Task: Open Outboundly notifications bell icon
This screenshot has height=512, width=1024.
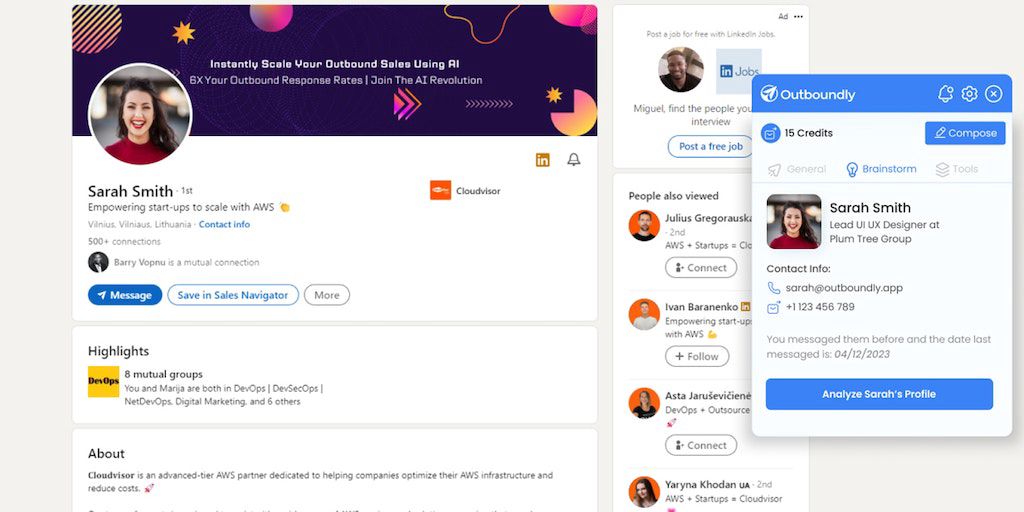Action: click(945, 94)
